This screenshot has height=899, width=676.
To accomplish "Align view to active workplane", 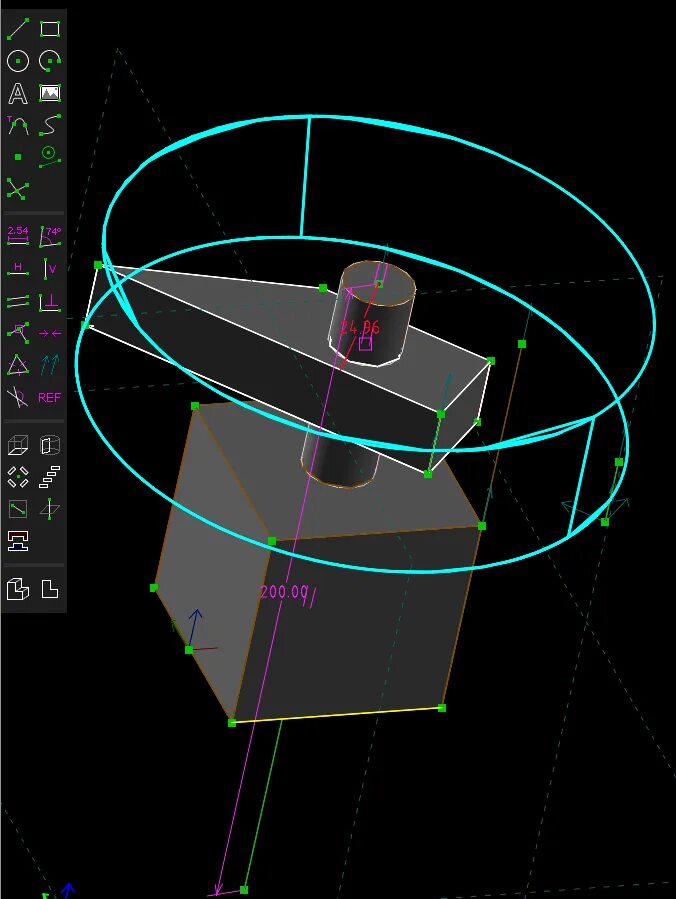I will (50, 589).
